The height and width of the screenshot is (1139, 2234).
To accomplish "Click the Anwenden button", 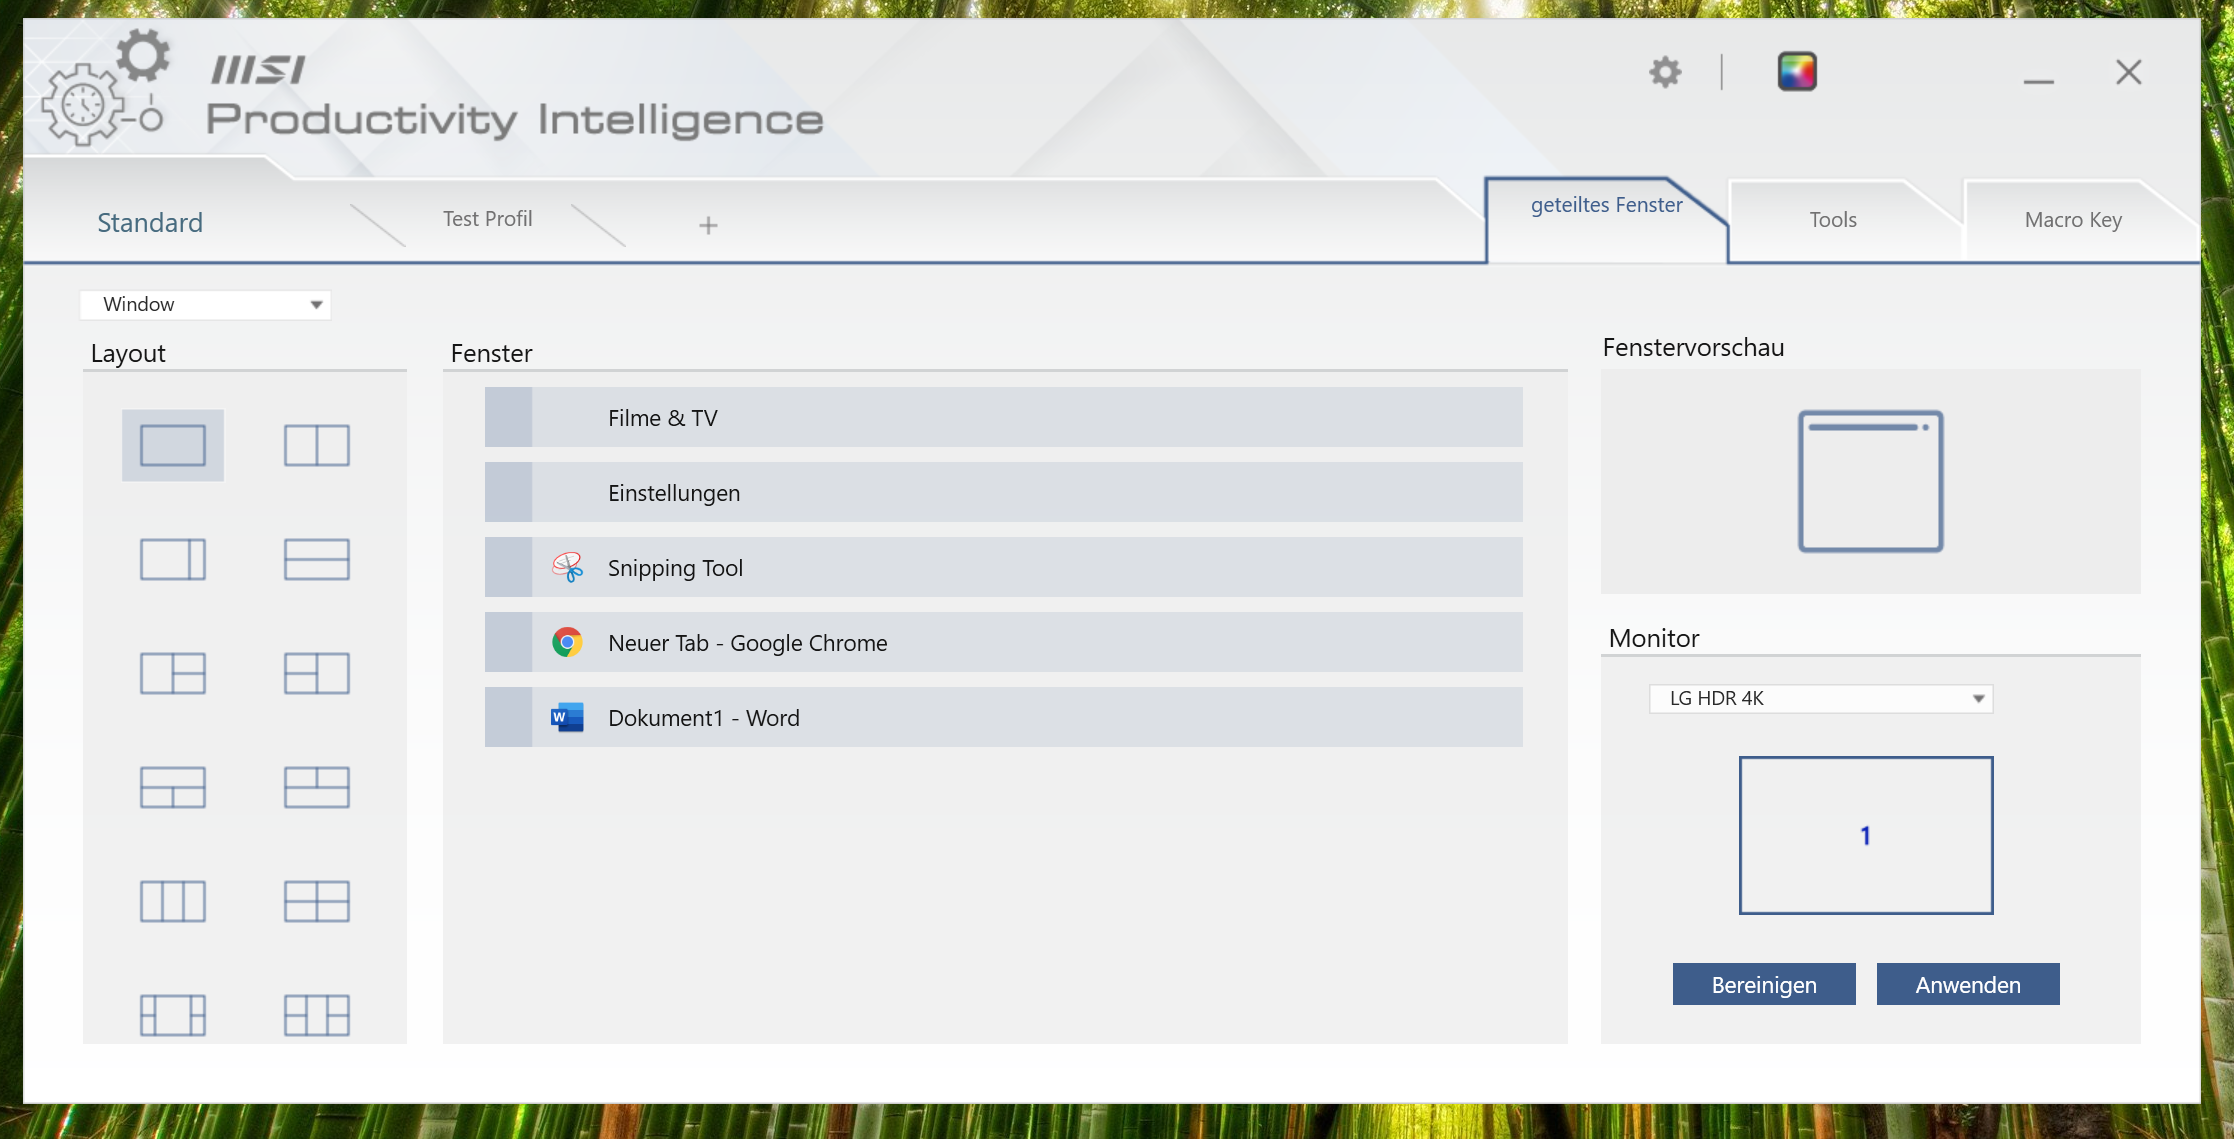I will pos(1968,985).
